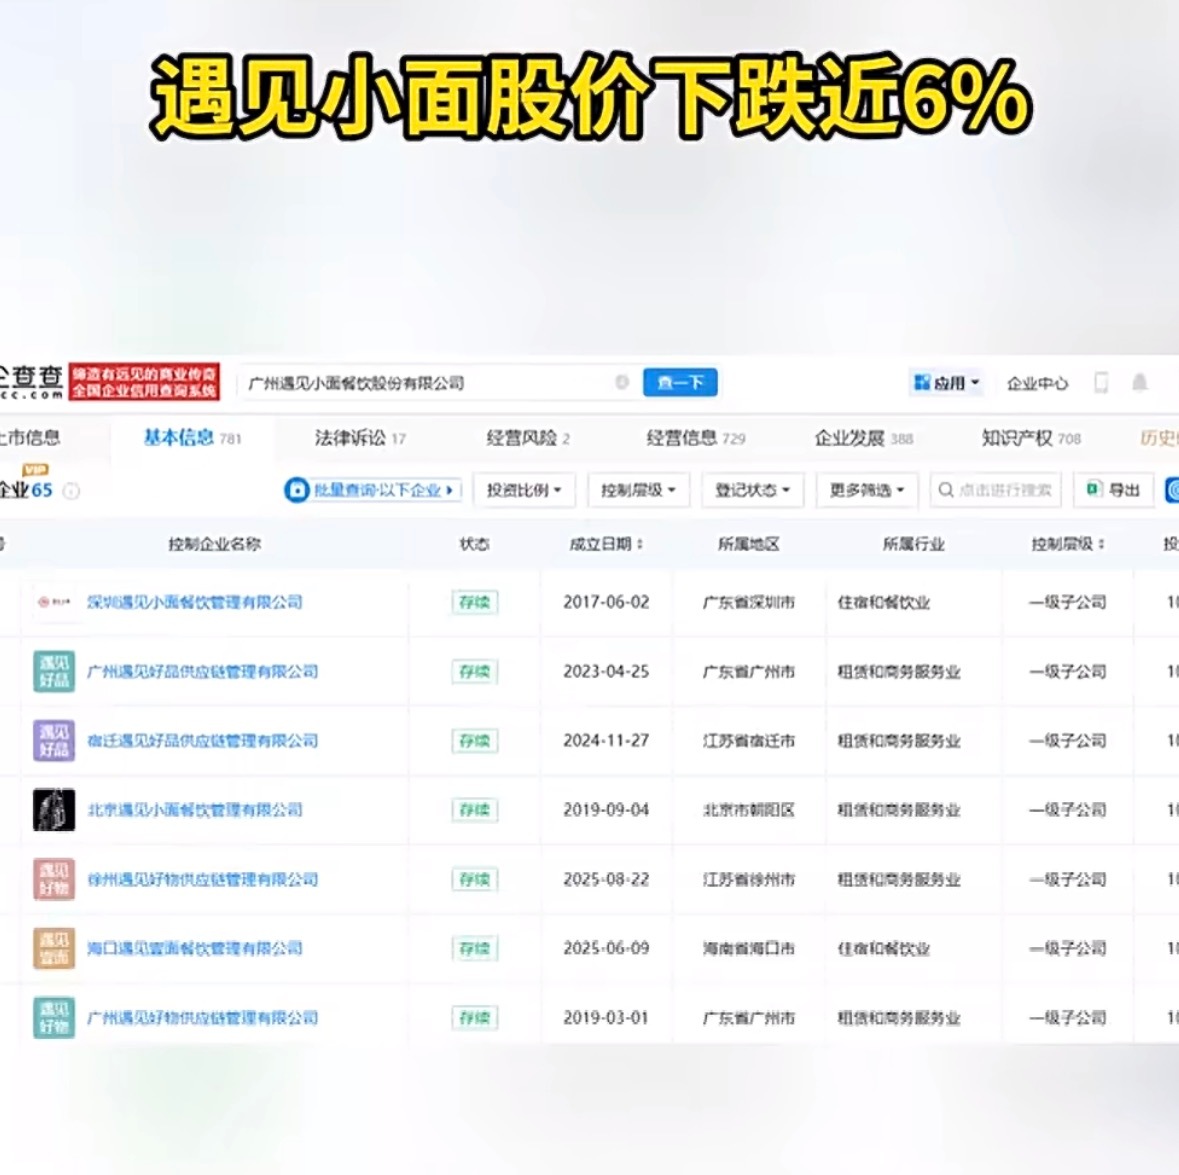Click teal logo of 广州遇见好物供应链
Image resolution: width=1179 pixels, height=1175 pixels.
pyautogui.click(x=54, y=1018)
